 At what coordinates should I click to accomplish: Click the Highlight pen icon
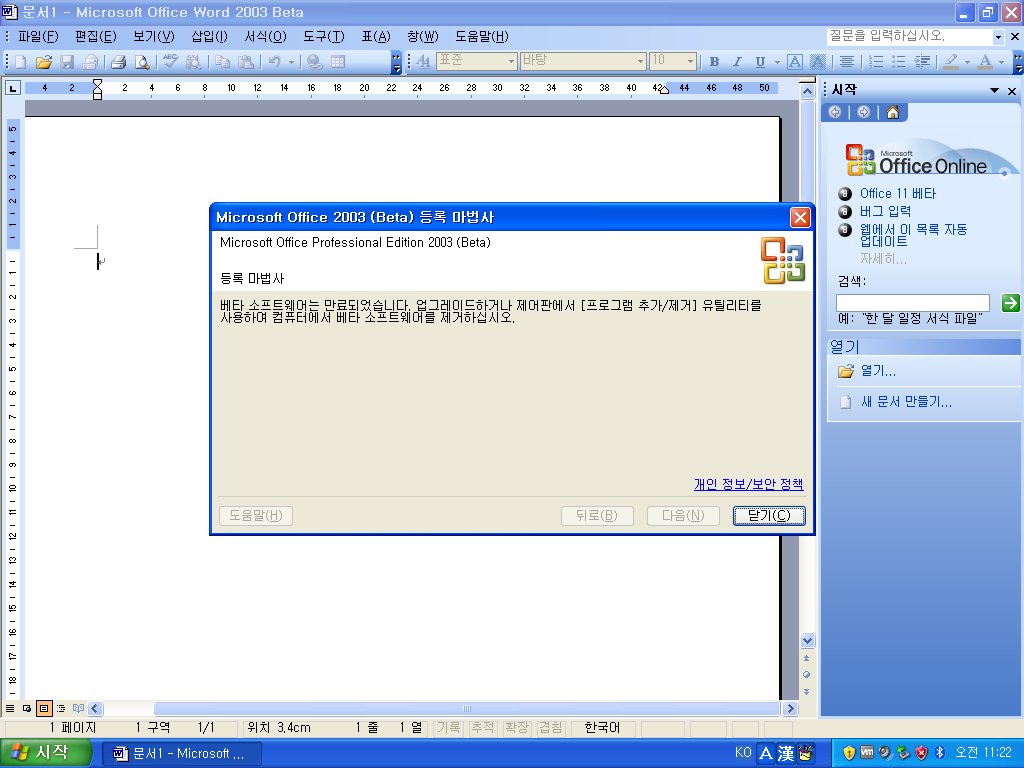coord(952,61)
